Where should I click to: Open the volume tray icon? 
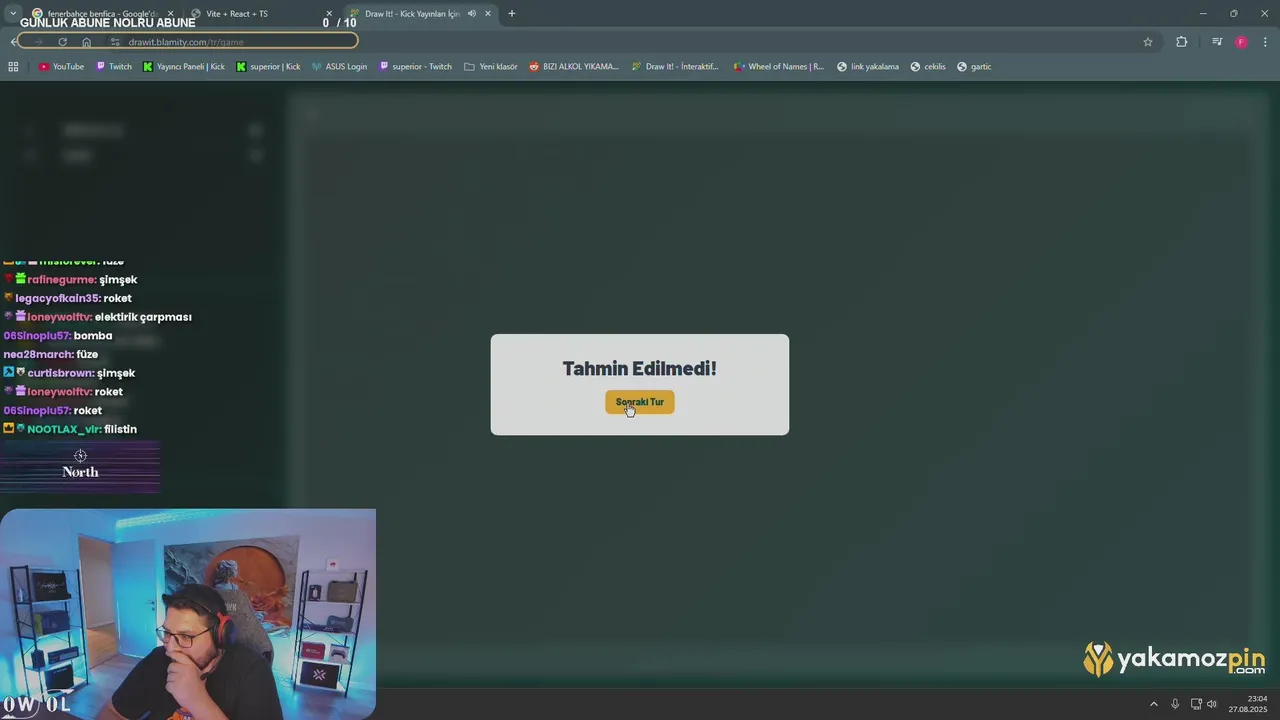pos(1212,704)
